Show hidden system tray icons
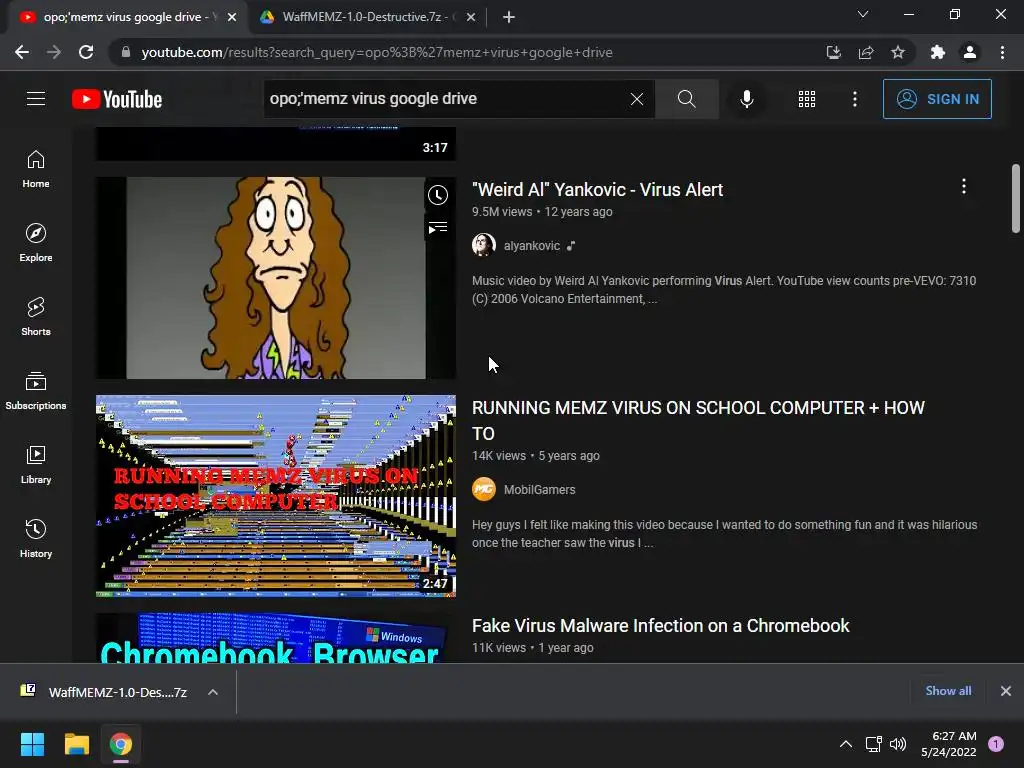1024x768 pixels. (846, 744)
